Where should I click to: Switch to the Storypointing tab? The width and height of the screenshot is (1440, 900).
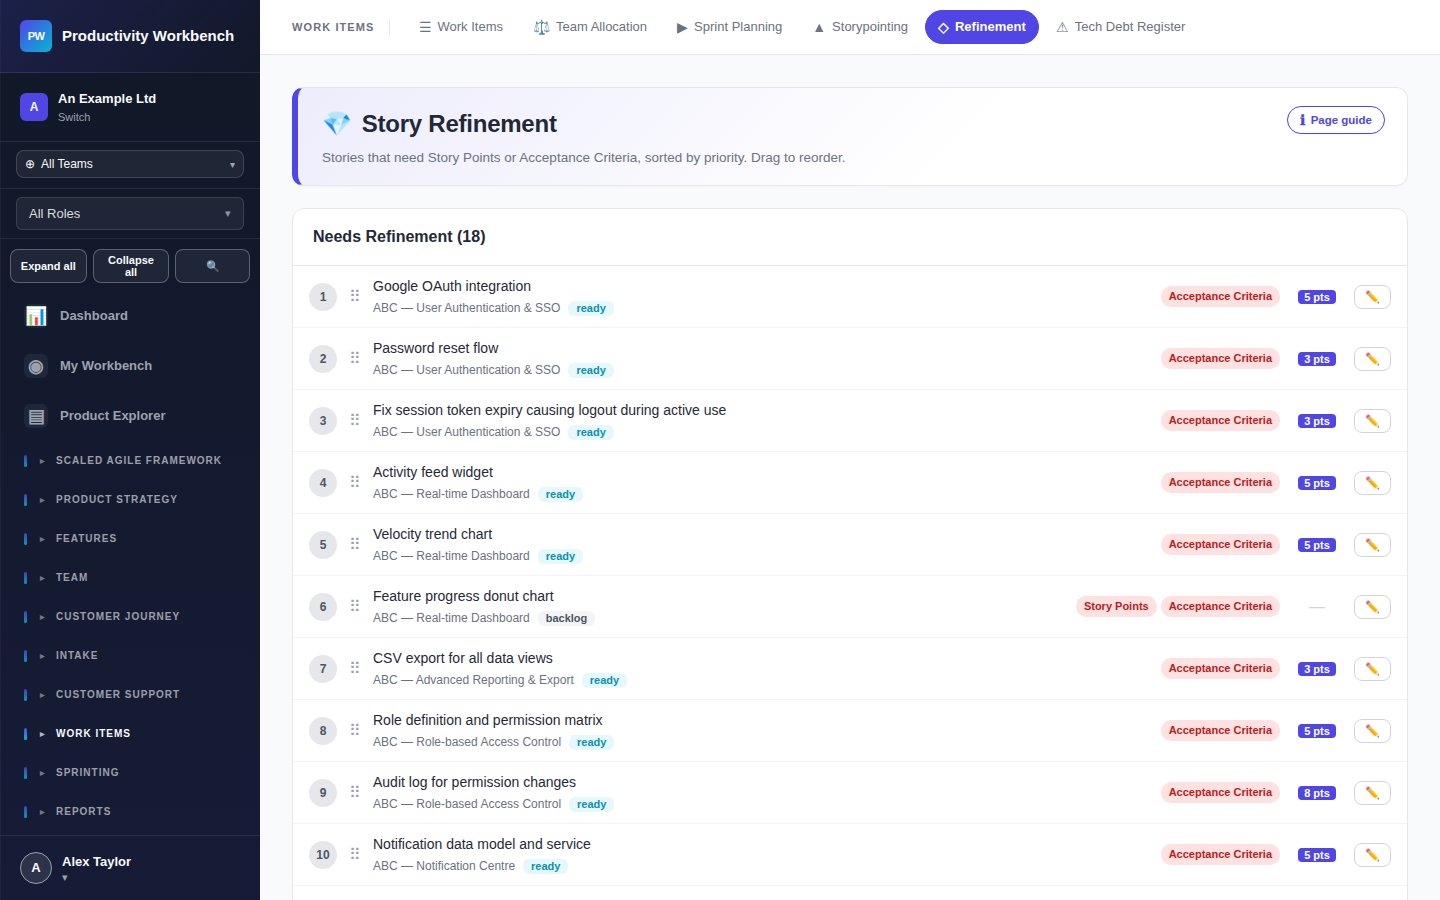(x=860, y=27)
